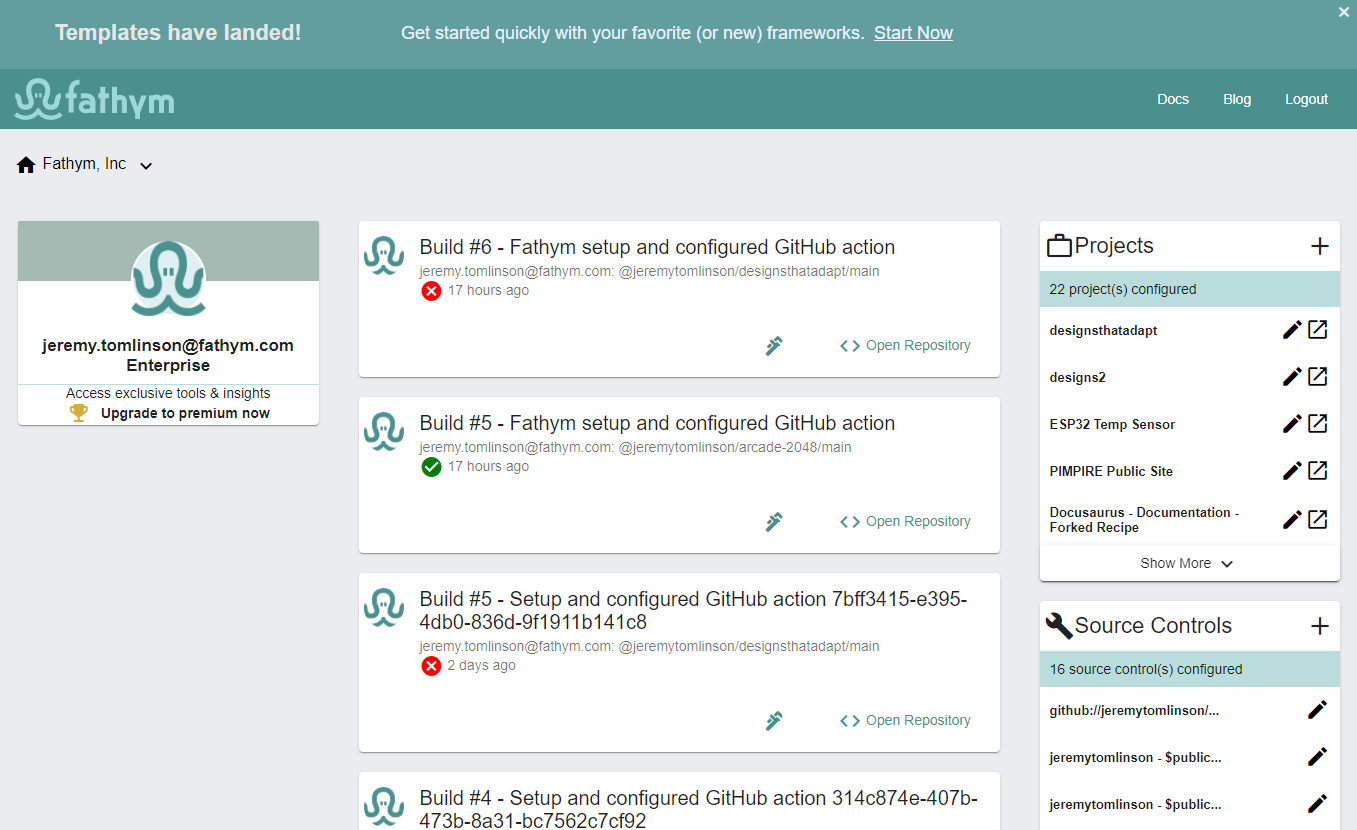Viewport: 1357px width, 830px height.
Task: Edit the Docusaurus Documentation project
Action: pyautogui.click(x=1292, y=520)
